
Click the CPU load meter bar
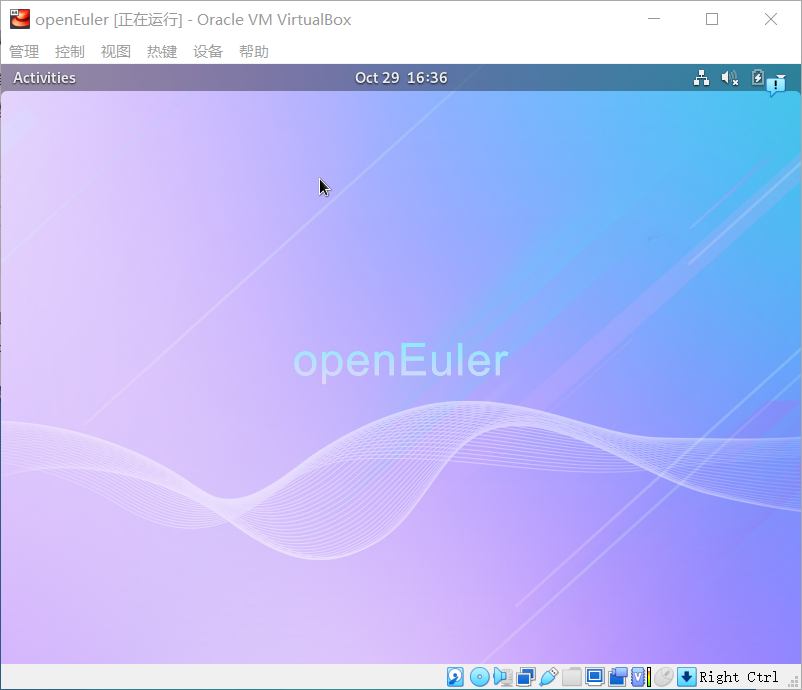pyautogui.click(x=649, y=677)
